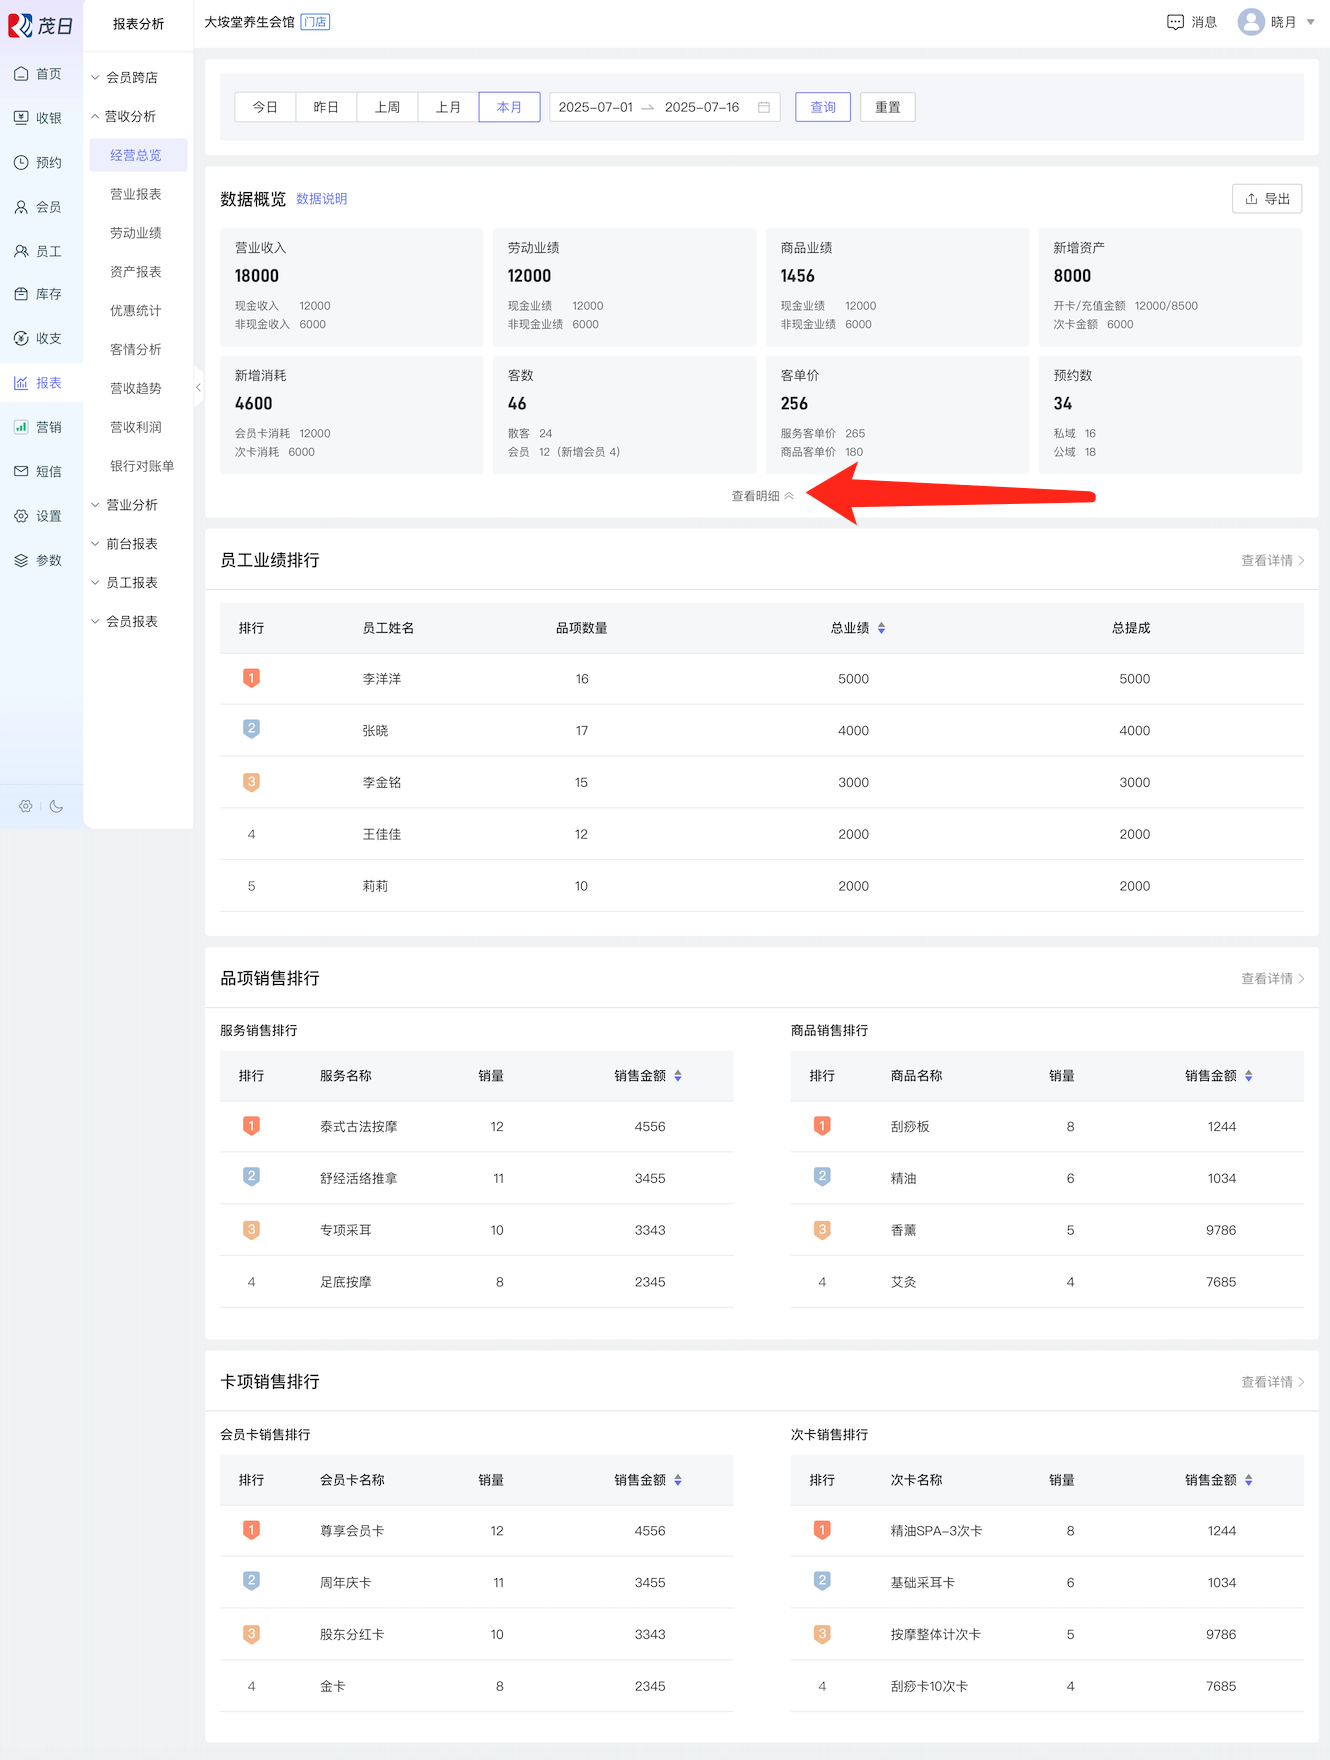The image size is (1330, 1760).
Task: Open the 库存 inventory icon
Action: 21,294
